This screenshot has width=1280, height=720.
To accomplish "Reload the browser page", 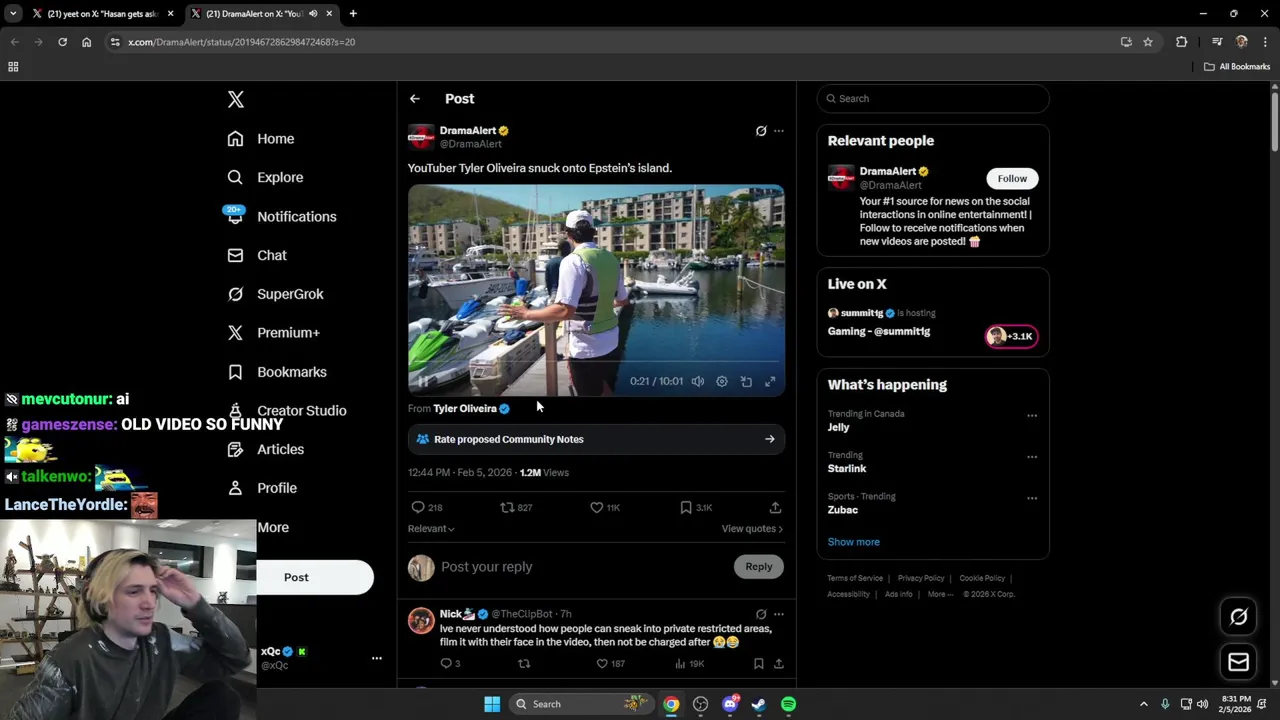I will [62, 42].
